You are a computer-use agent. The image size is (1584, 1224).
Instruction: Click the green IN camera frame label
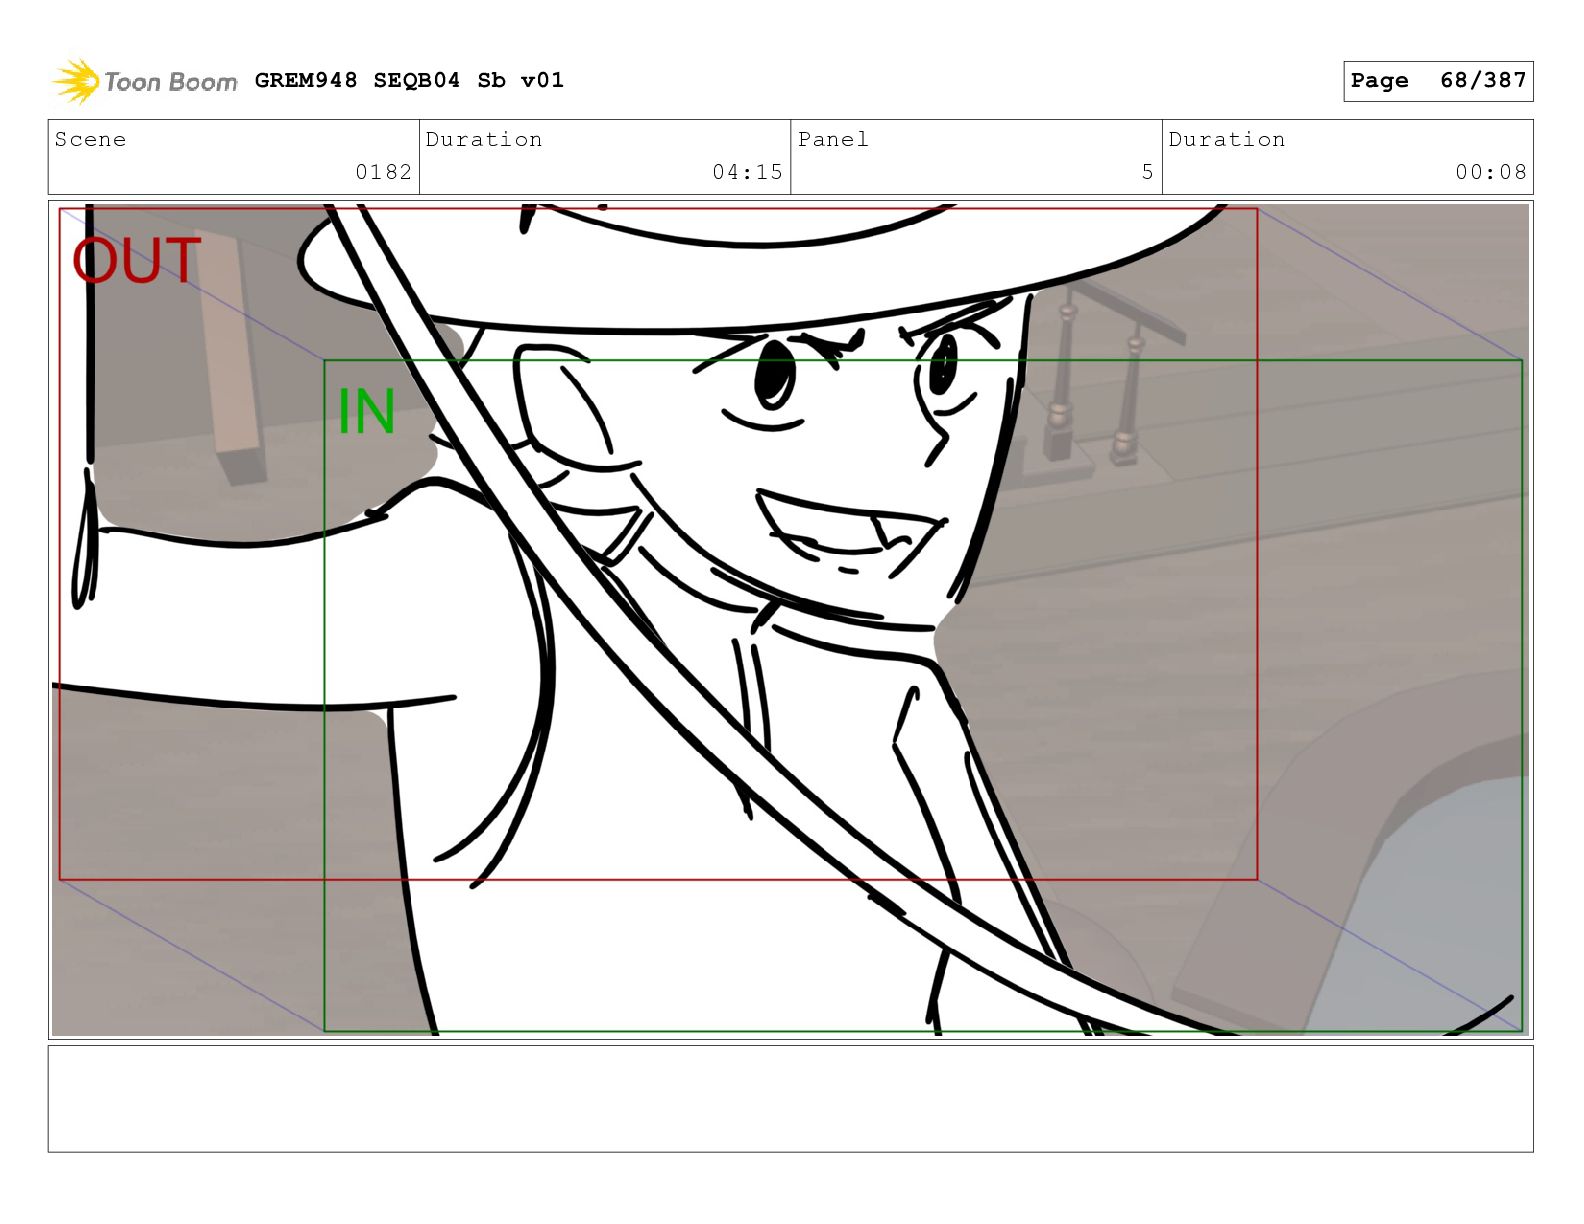click(x=366, y=411)
